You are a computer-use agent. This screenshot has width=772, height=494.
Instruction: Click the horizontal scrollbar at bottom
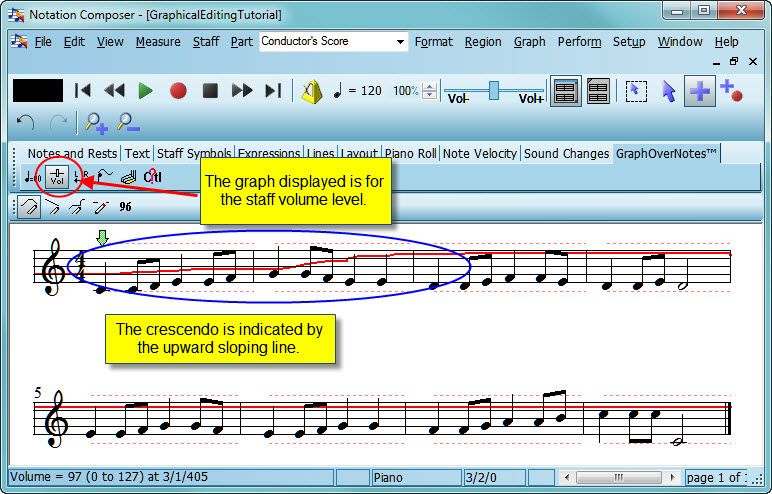pos(620,478)
